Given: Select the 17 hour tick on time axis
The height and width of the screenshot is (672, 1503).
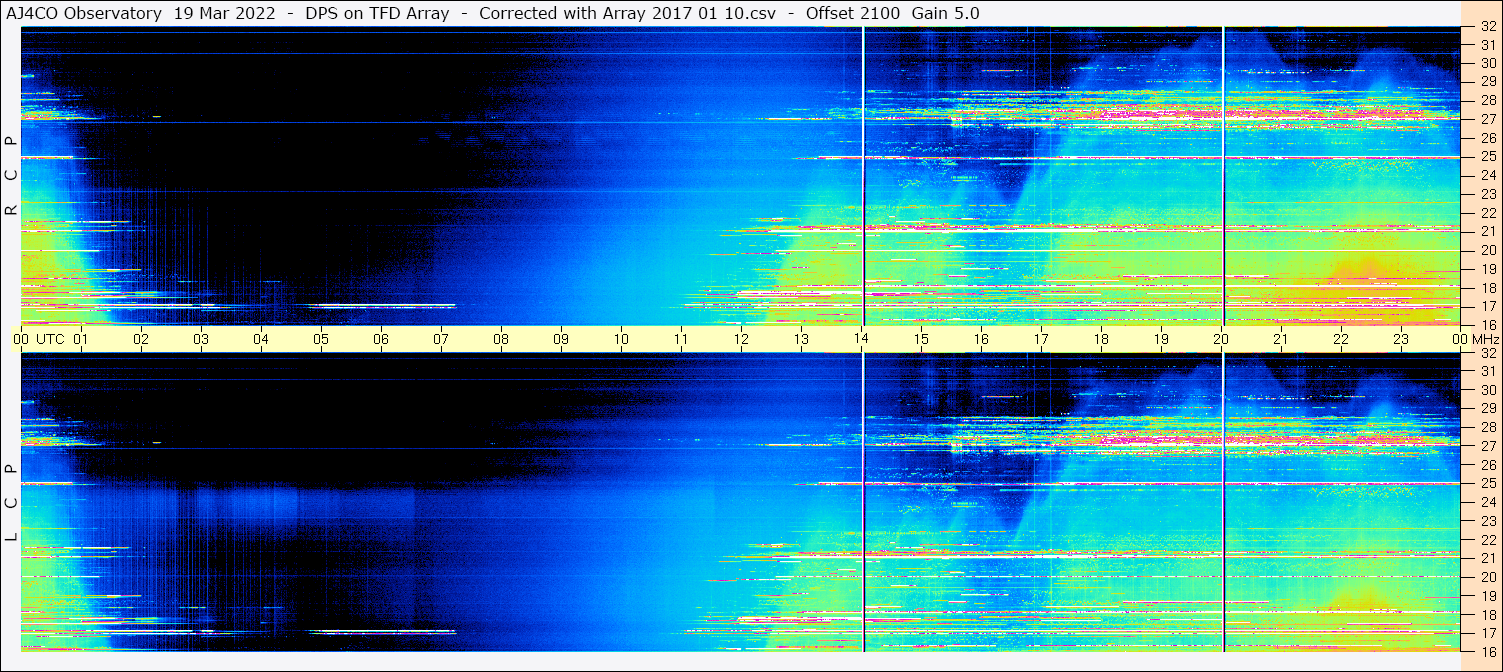Looking at the screenshot, I should tap(1041, 339).
